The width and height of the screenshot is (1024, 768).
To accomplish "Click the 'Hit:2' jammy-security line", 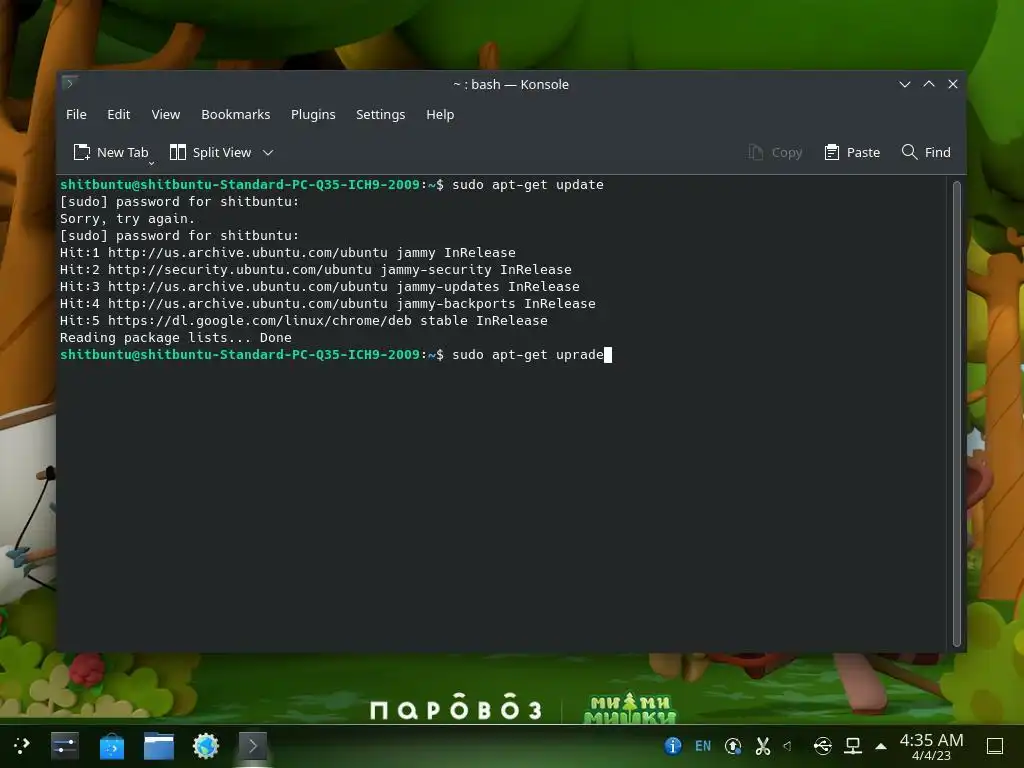I will [x=315, y=270].
